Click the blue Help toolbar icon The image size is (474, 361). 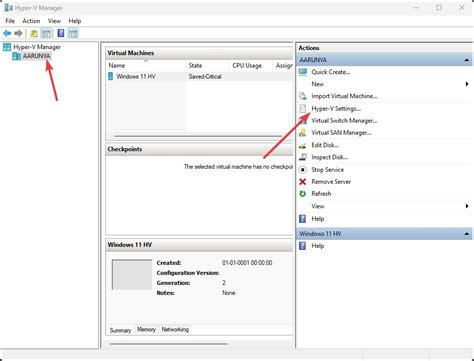tap(61, 33)
